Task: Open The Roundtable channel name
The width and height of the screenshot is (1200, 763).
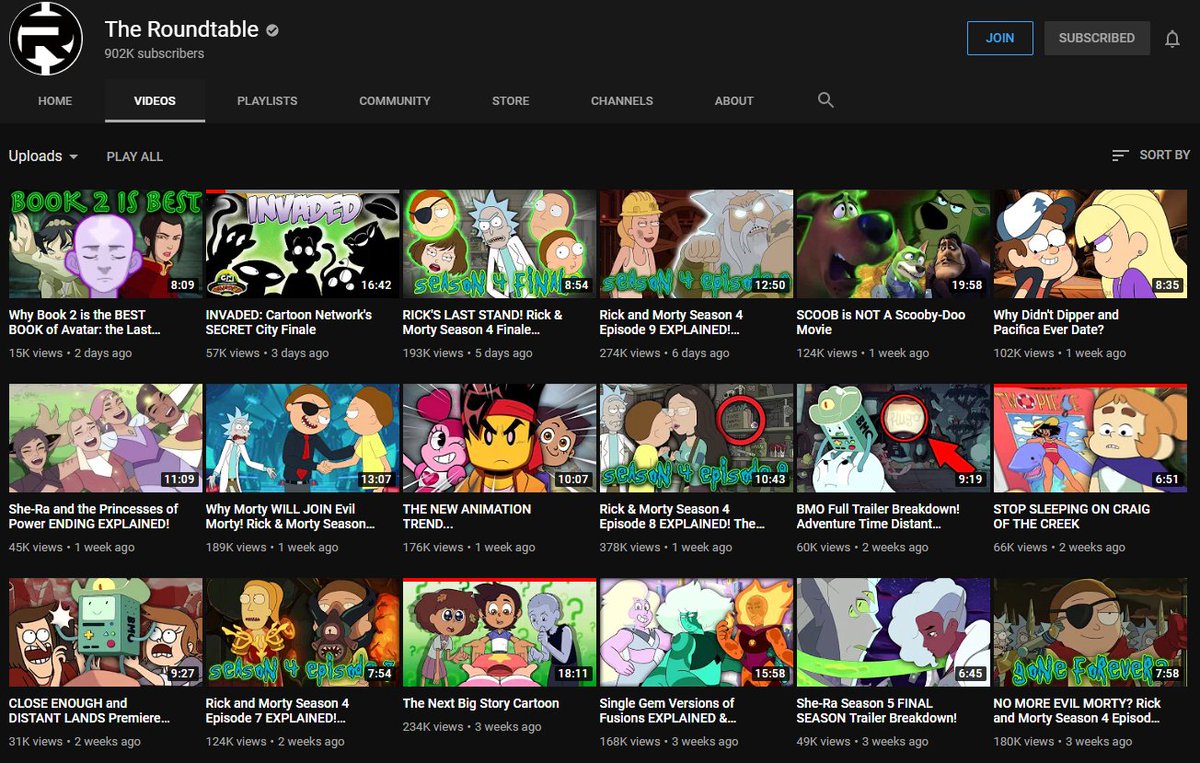Action: coord(182,30)
